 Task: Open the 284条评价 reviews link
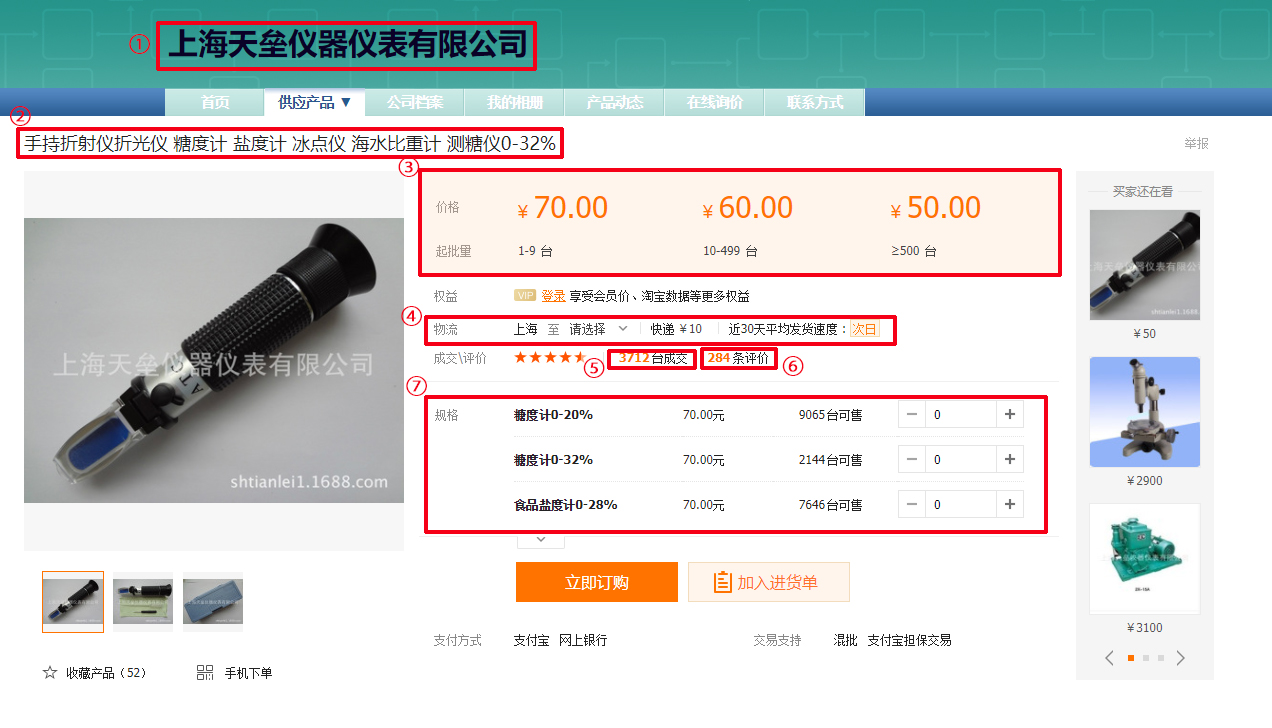[x=738, y=358]
